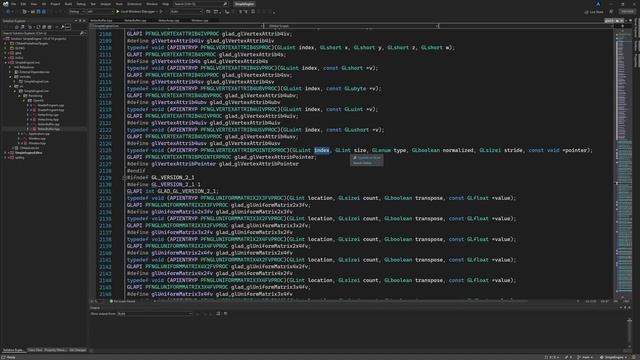
Task: Click the Solution Explorer search field
Action: pyautogui.click(x=44, y=33)
